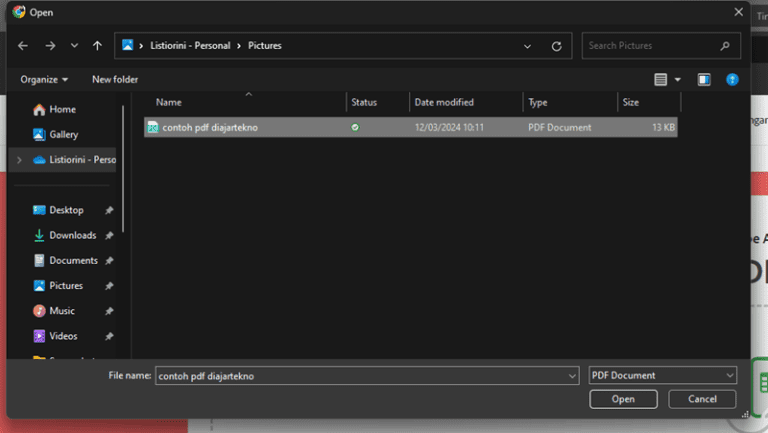Screen dimensions: 768x433
Task: Click the change view layout icon
Action: point(660,79)
